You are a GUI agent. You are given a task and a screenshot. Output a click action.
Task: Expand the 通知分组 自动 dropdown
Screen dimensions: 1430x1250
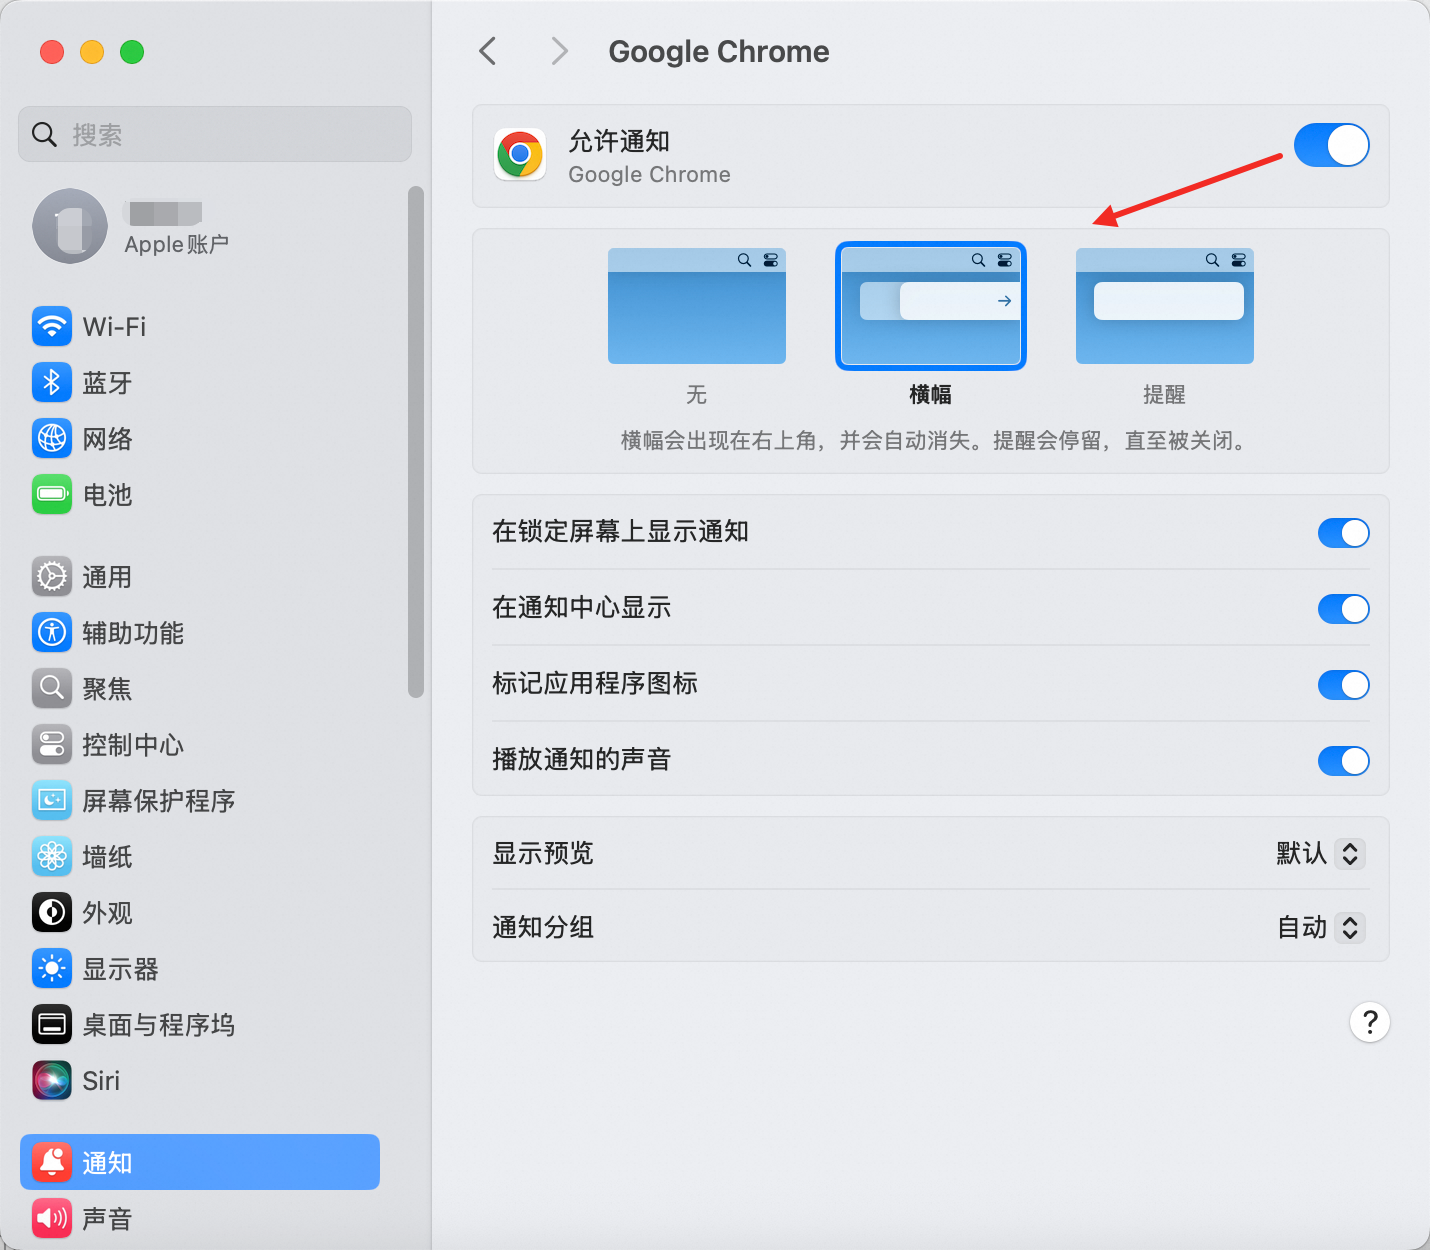pos(1349,928)
